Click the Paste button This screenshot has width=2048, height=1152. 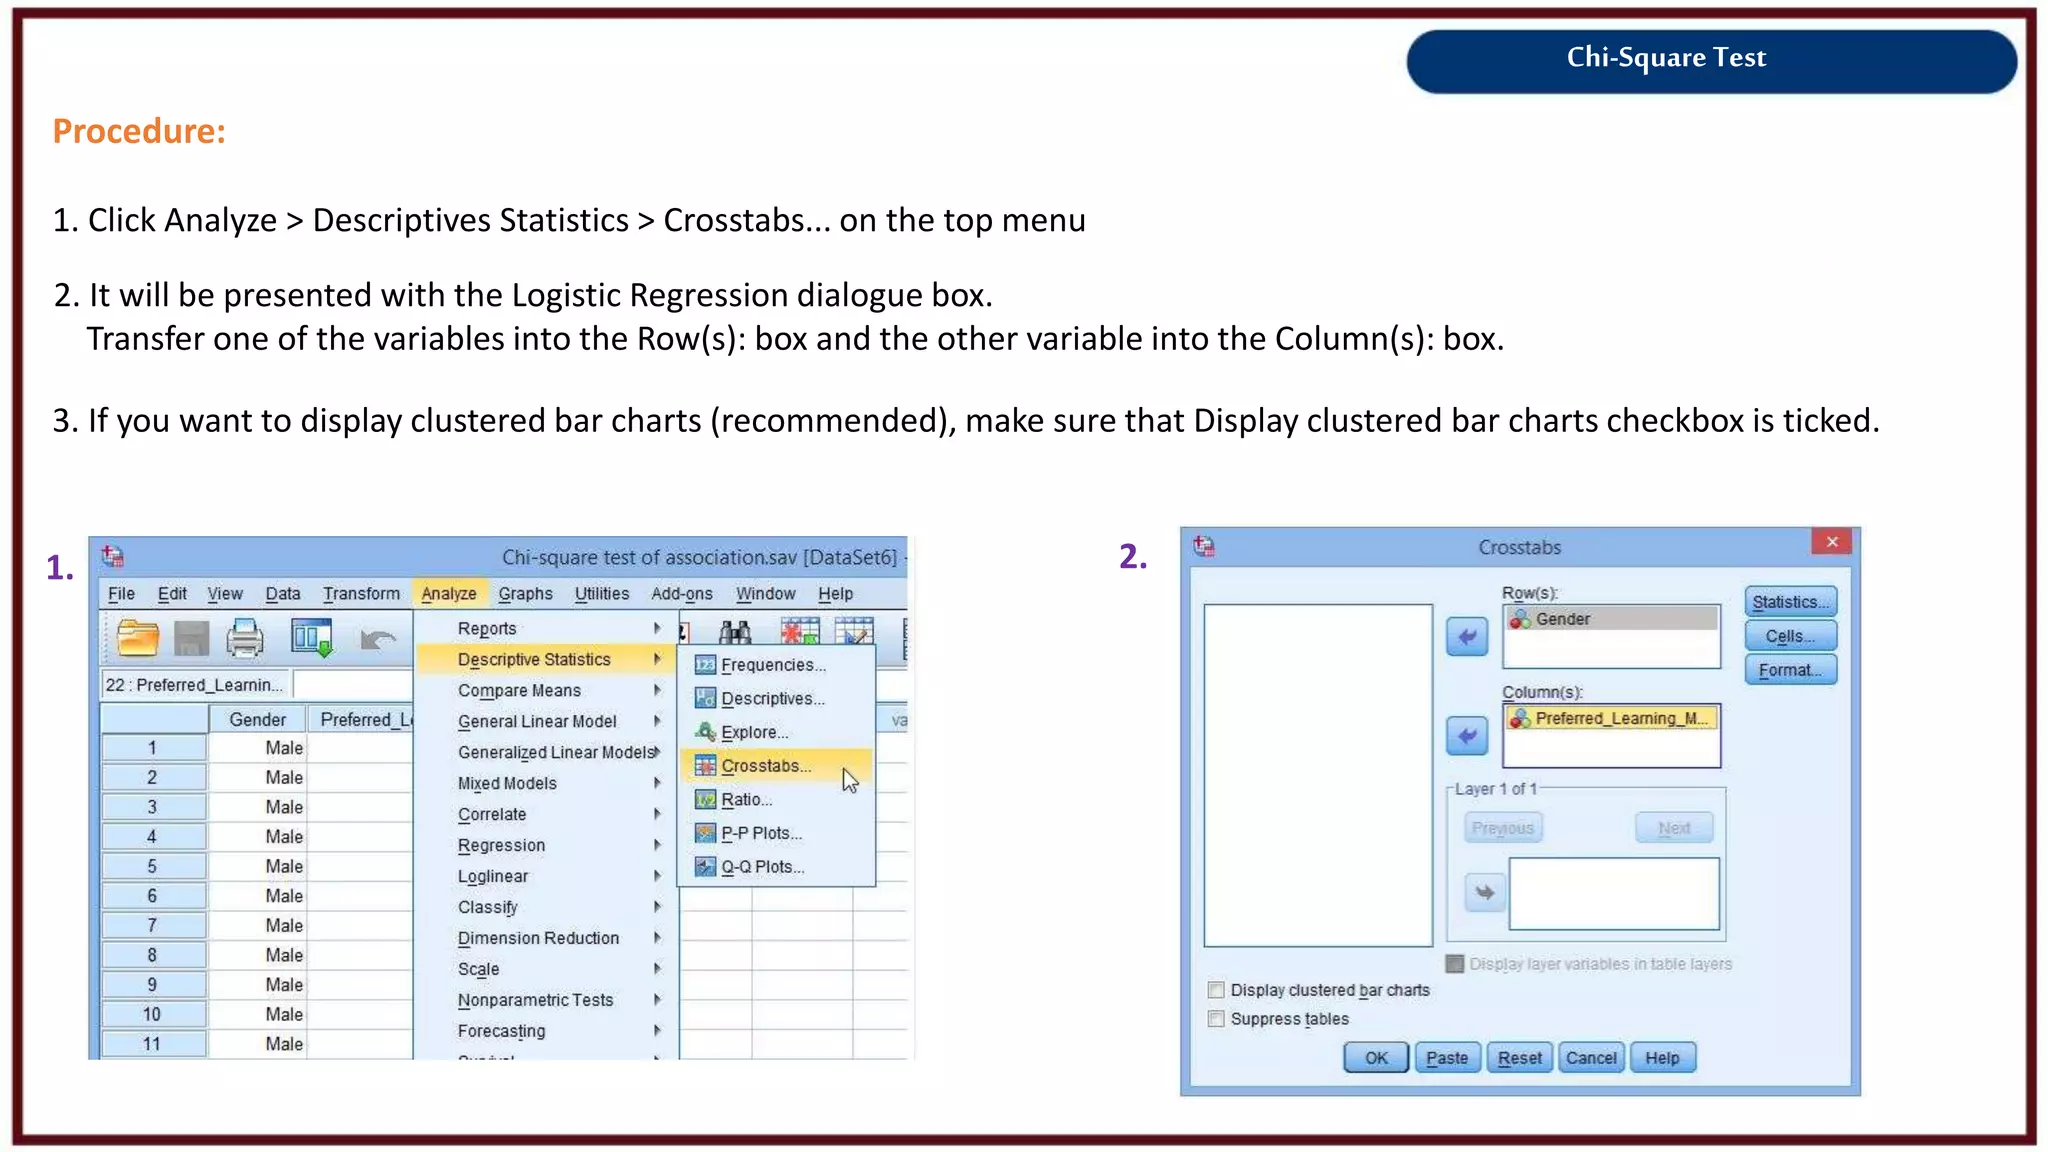point(1447,1058)
